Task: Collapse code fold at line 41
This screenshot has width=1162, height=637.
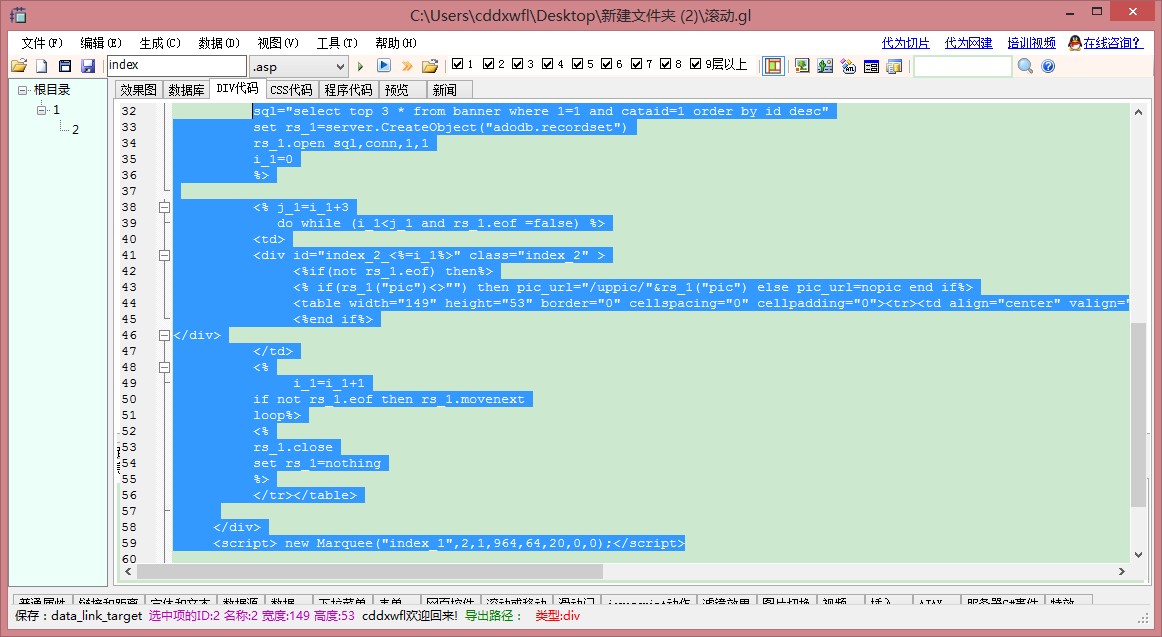Action: (165, 256)
